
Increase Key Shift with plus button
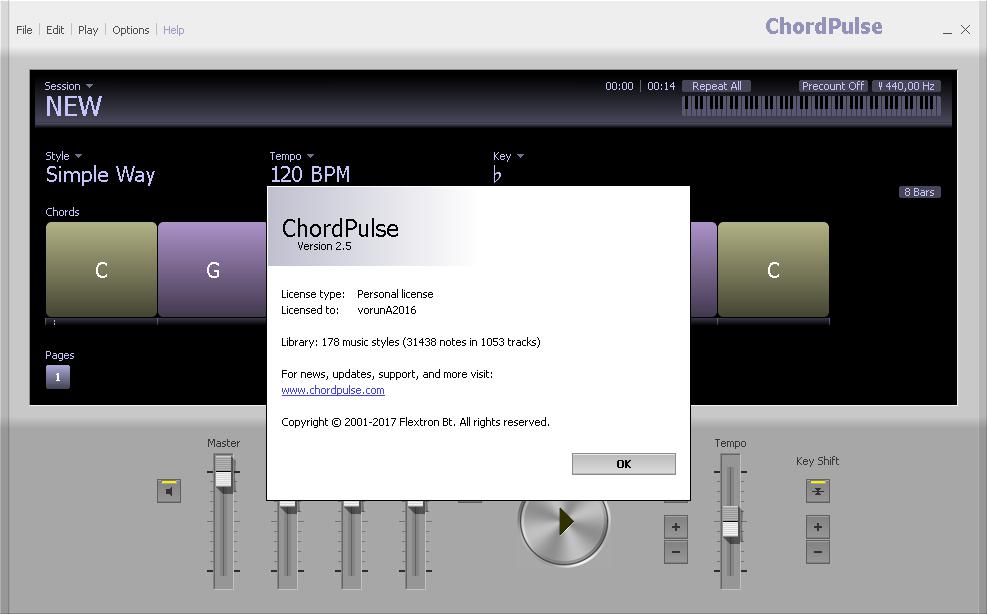click(817, 527)
